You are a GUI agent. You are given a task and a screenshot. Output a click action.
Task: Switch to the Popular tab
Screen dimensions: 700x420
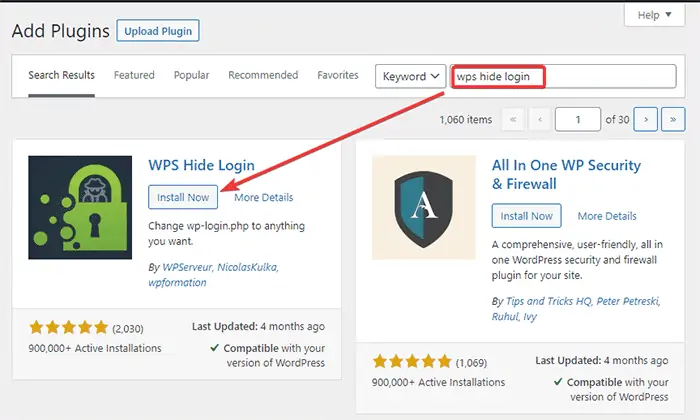point(192,75)
